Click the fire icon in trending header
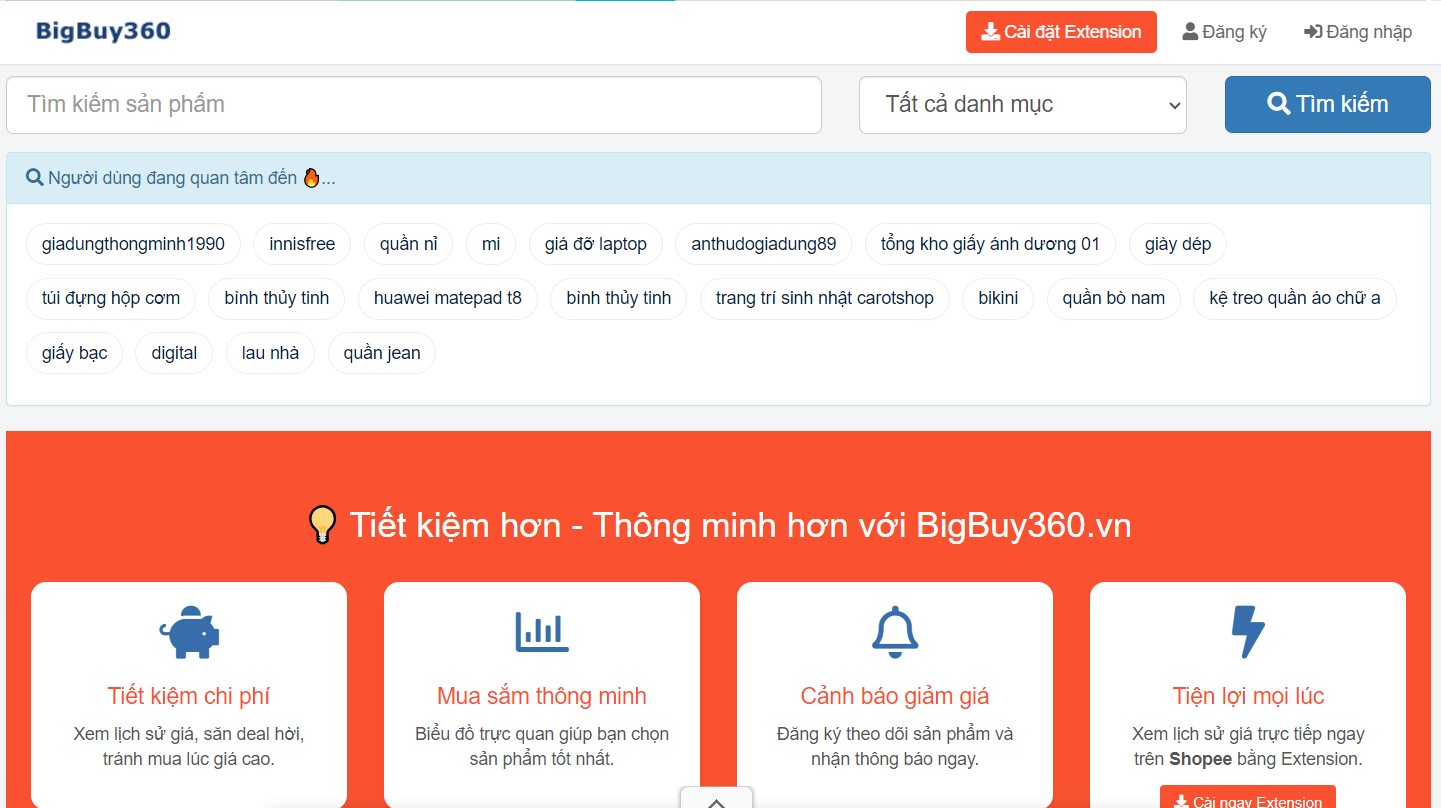Screen dimensions: 1441x808 [x=311, y=178]
